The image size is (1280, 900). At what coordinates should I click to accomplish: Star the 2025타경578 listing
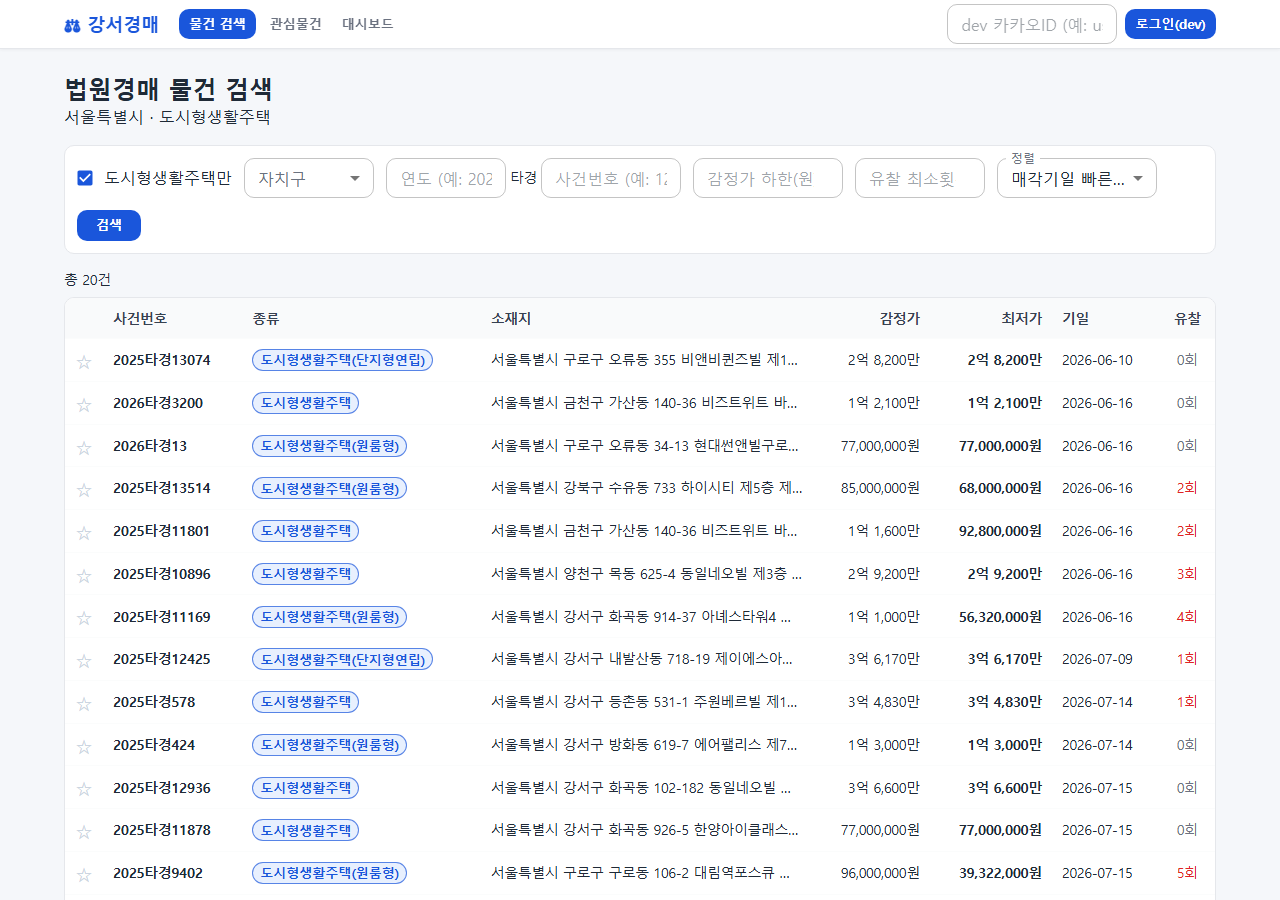(x=84, y=704)
